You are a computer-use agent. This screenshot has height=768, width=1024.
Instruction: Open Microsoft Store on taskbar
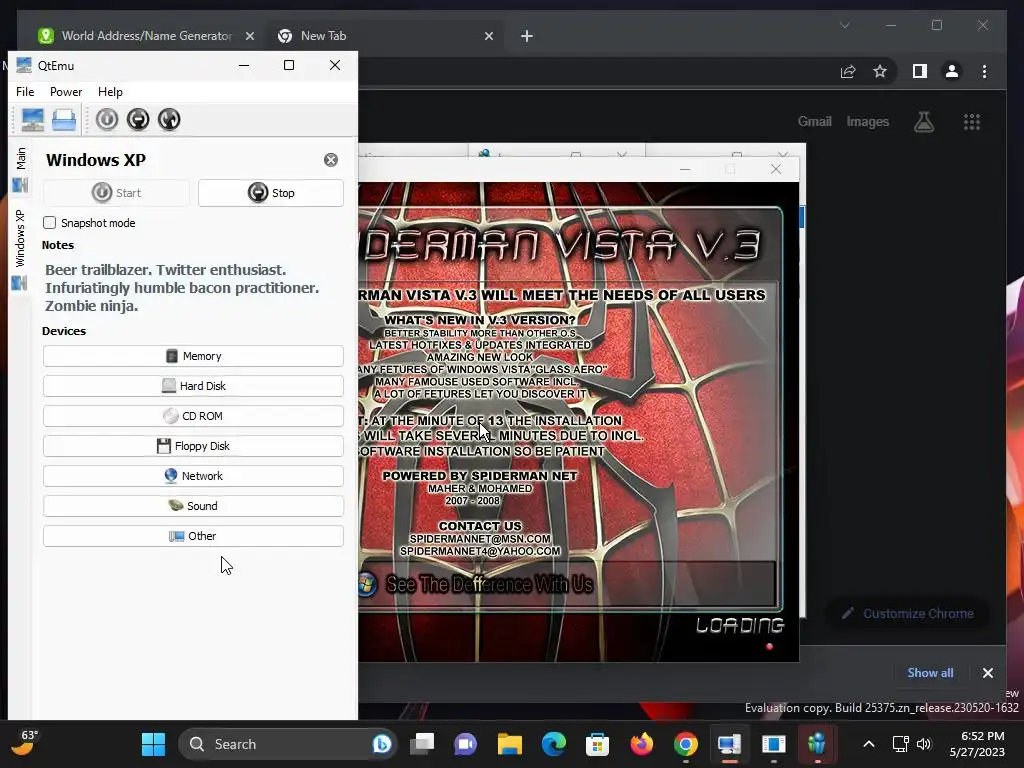pyautogui.click(x=598, y=744)
